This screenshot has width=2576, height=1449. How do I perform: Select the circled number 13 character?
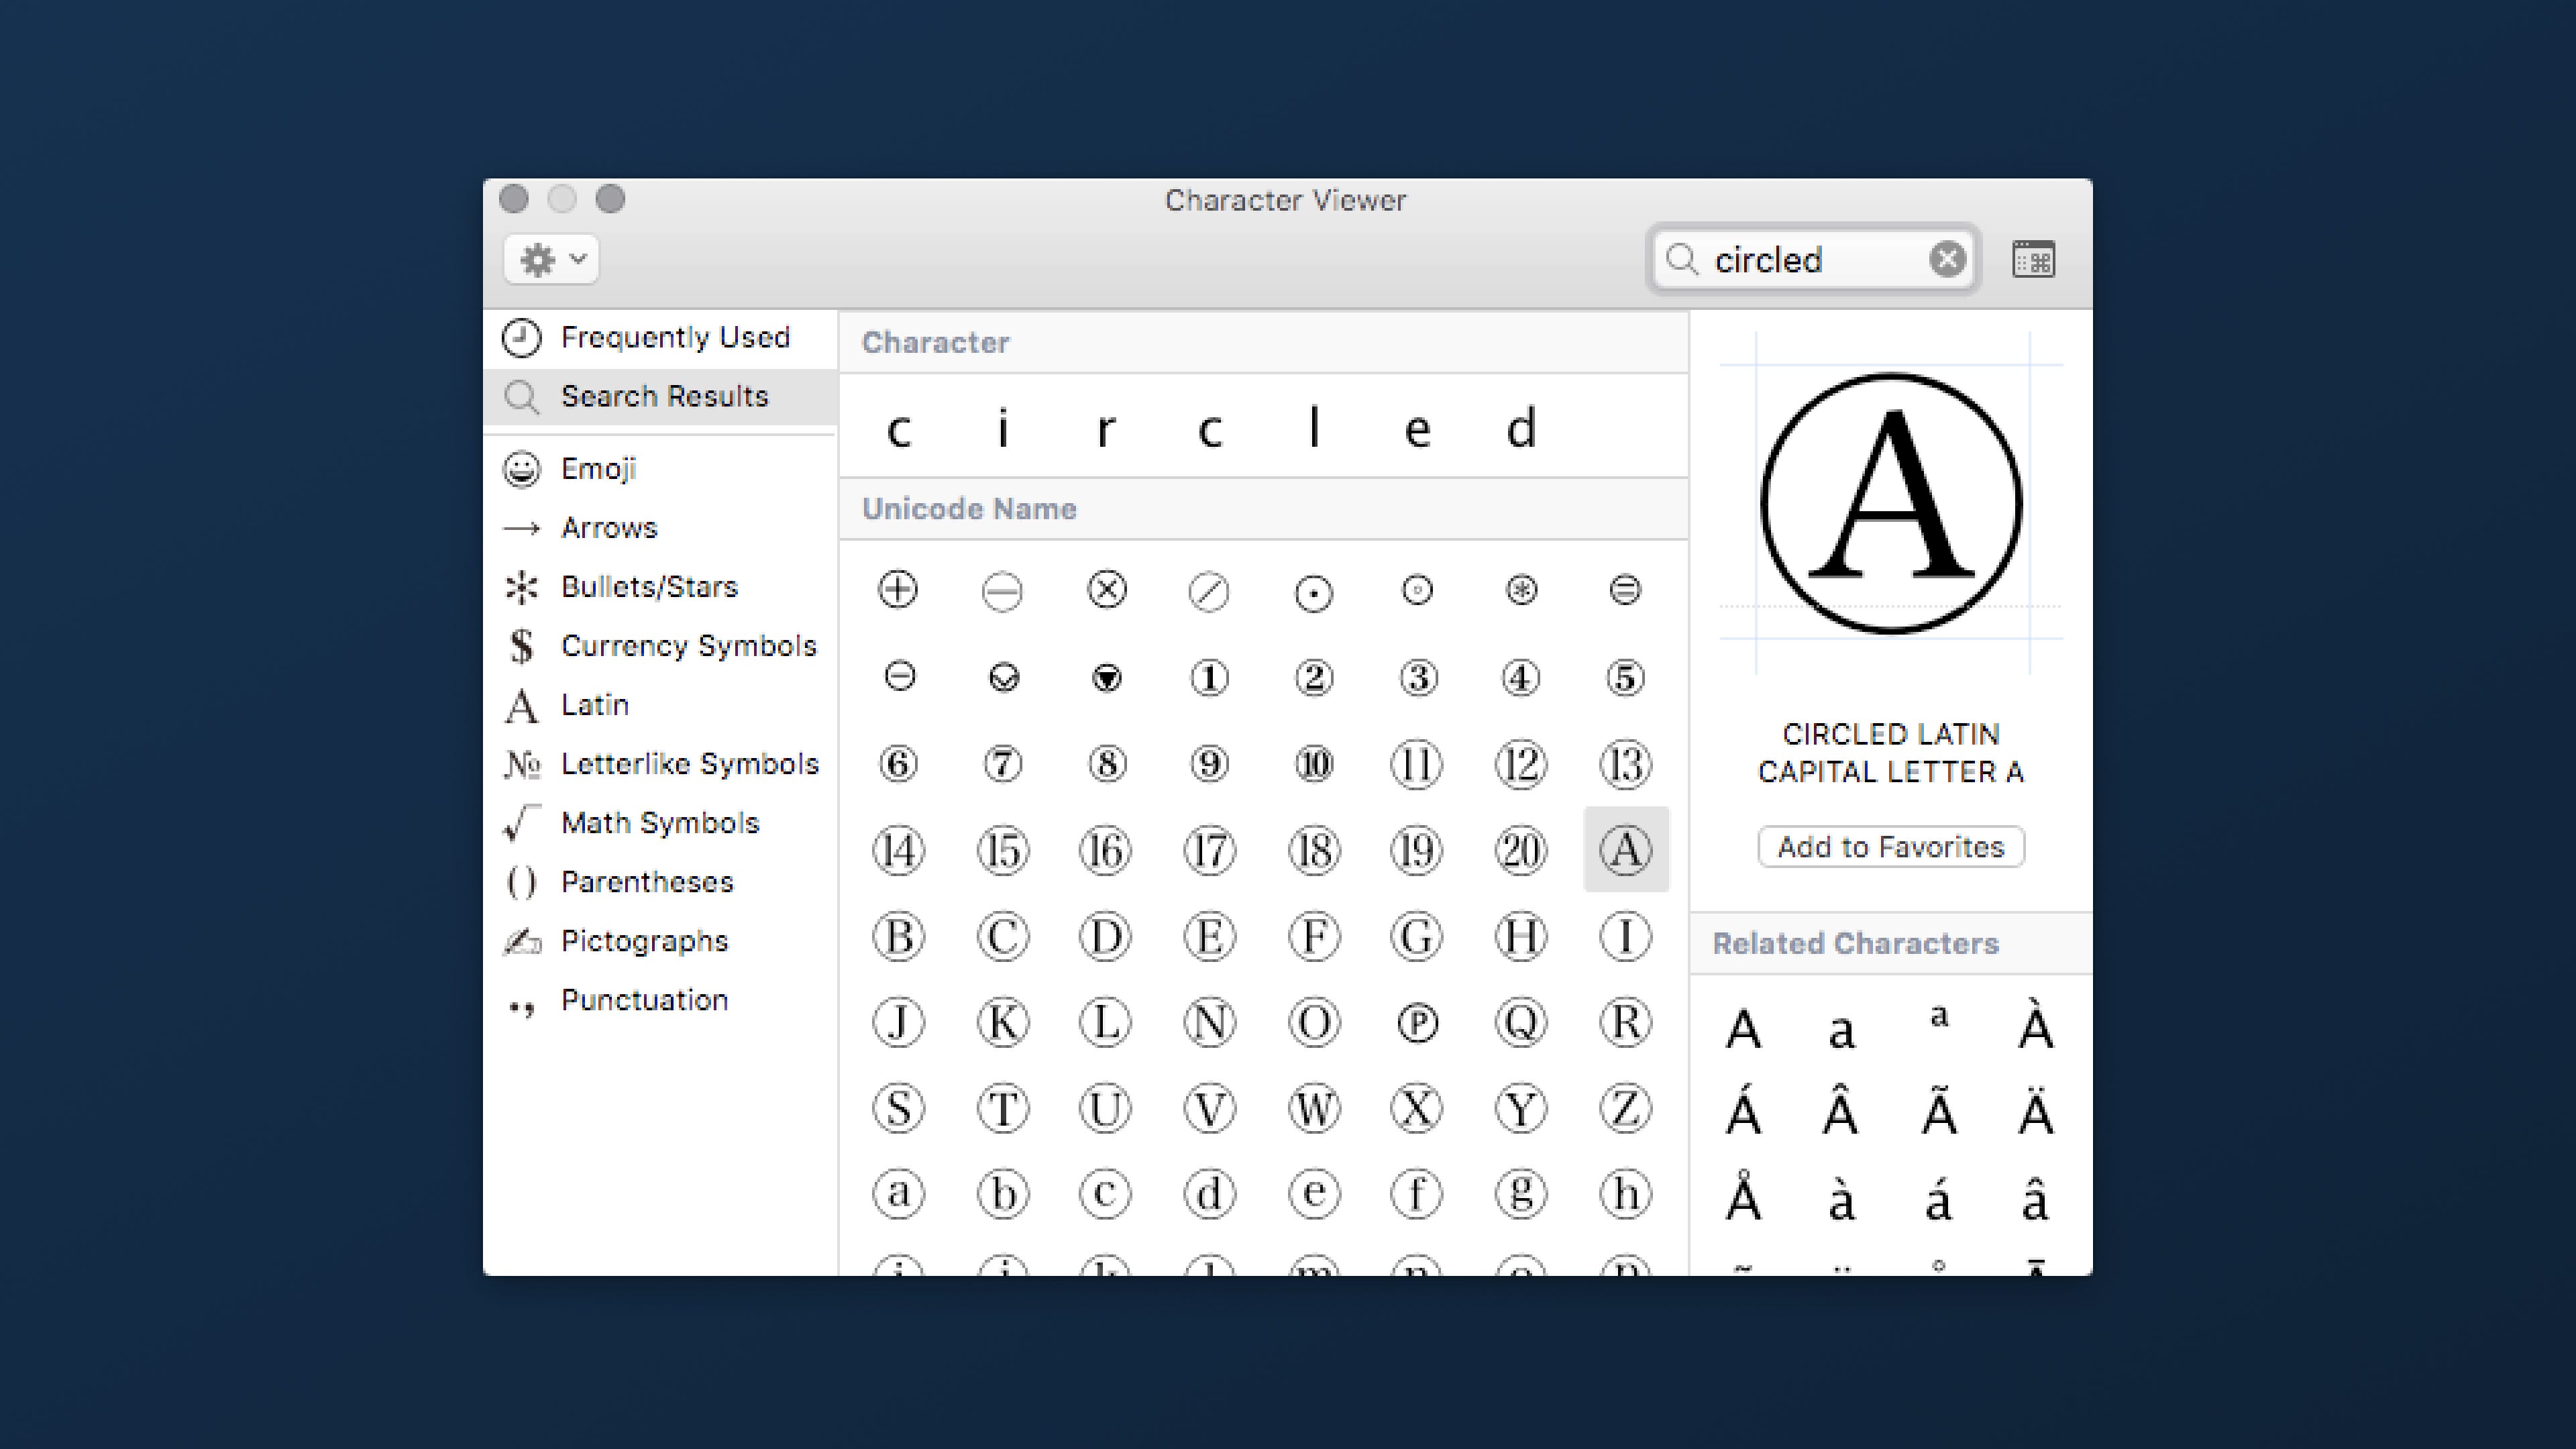tap(1625, 765)
